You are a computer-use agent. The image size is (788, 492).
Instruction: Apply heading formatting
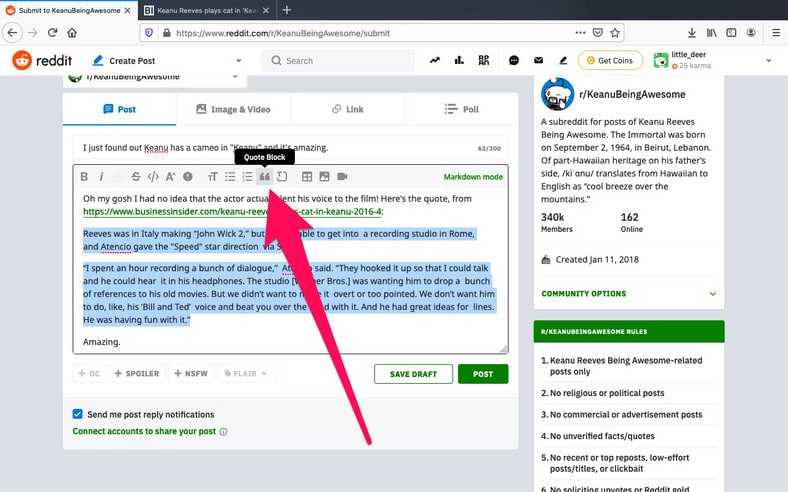click(213, 176)
